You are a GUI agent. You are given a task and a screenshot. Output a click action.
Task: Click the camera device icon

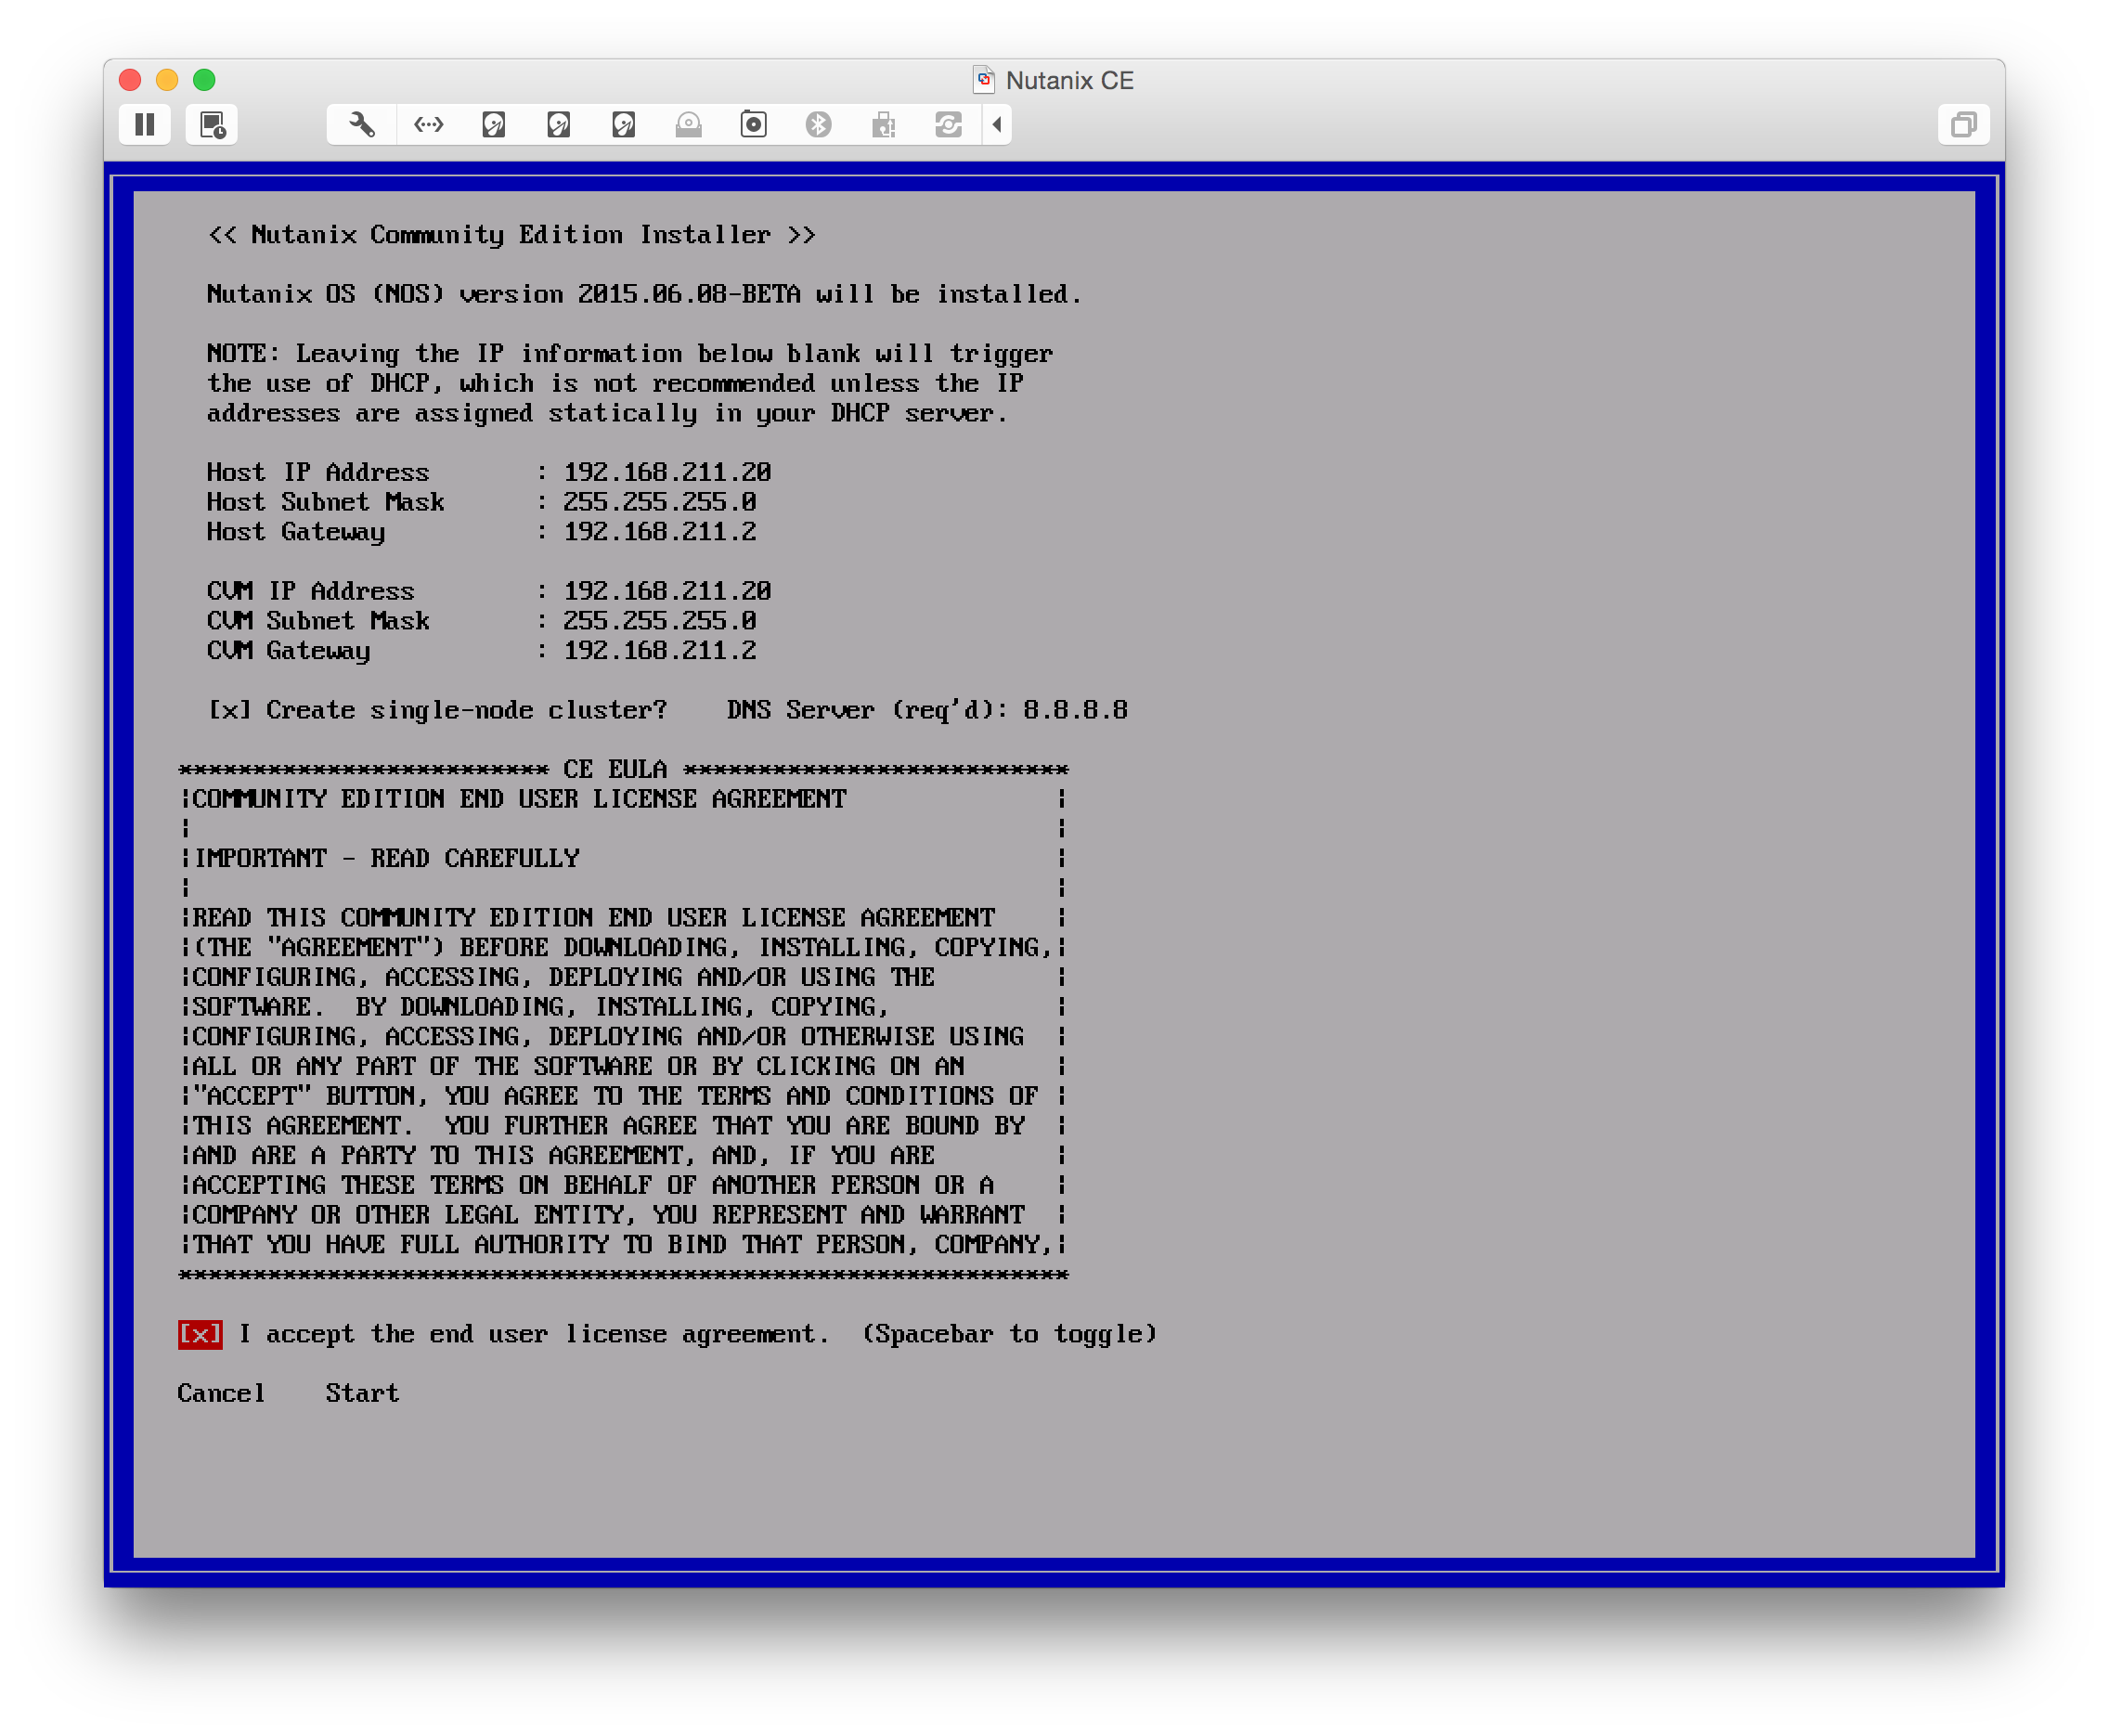tap(753, 124)
